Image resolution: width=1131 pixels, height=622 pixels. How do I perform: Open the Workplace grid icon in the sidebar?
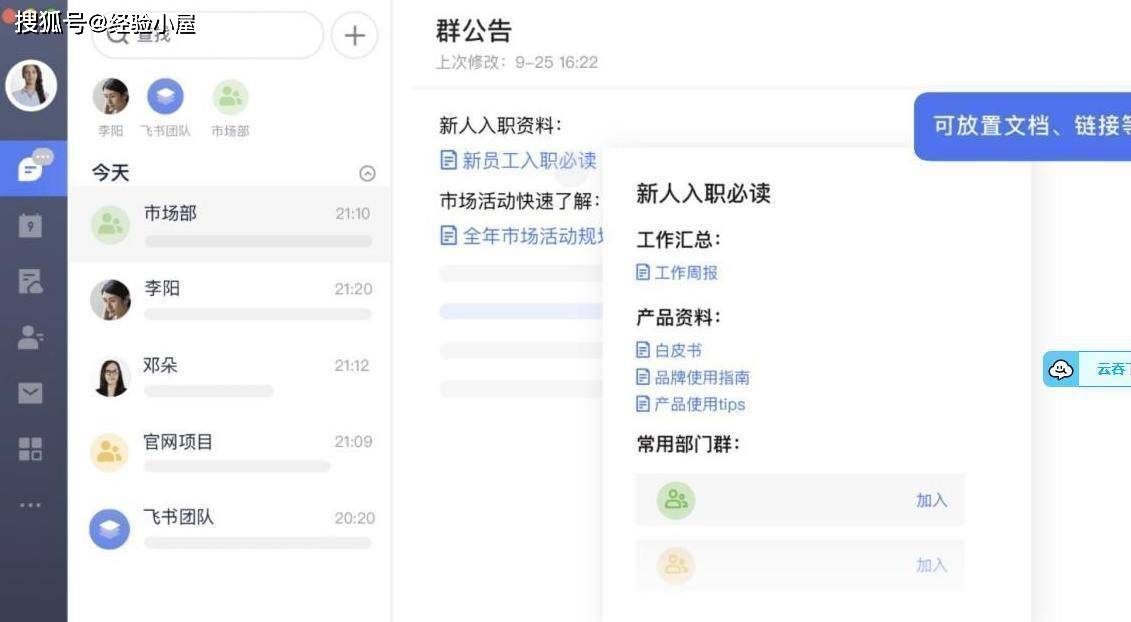pyautogui.click(x=31, y=449)
